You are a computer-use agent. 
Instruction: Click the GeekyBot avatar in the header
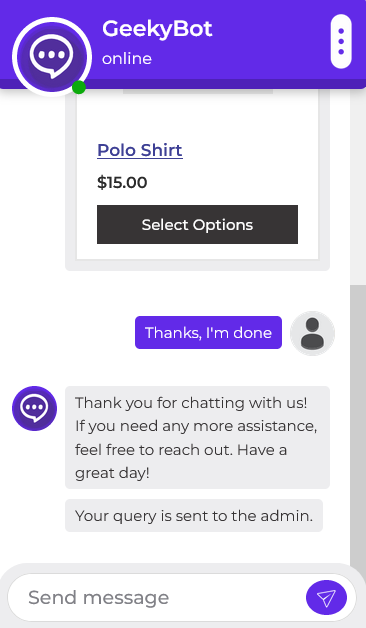tap(52, 56)
